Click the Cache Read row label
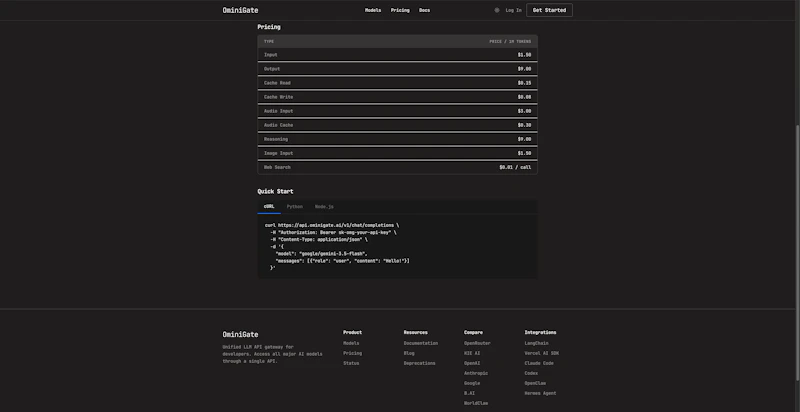This screenshot has width=800, height=412. pos(277,83)
